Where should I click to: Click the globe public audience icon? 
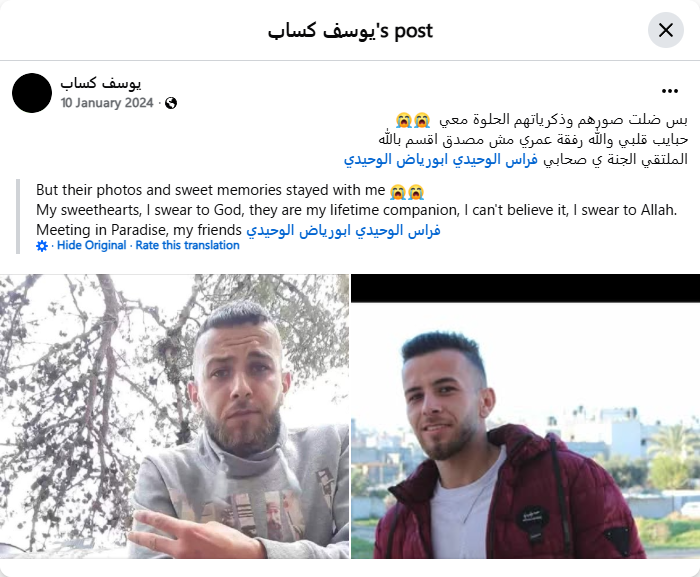pos(171,103)
